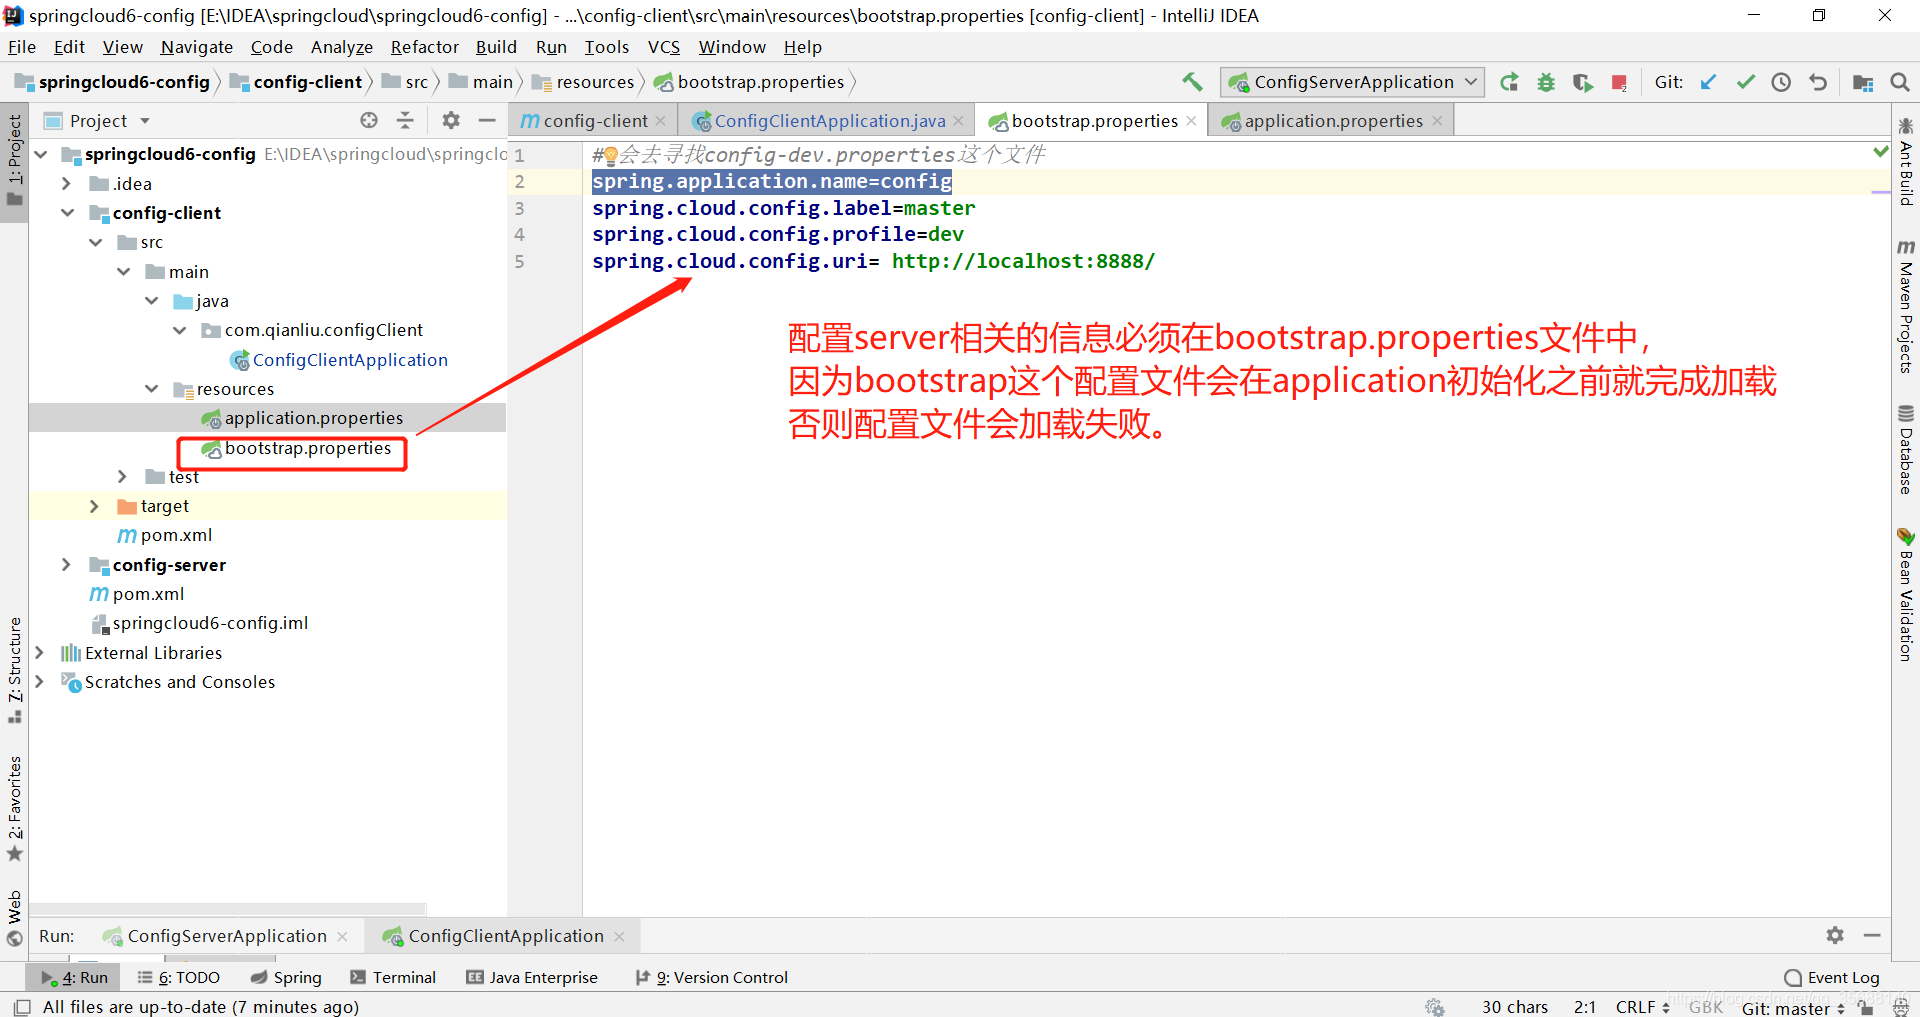Expand the config-server module
Image resolution: width=1920 pixels, height=1017 pixels.
pyautogui.click(x=66, y=565)
